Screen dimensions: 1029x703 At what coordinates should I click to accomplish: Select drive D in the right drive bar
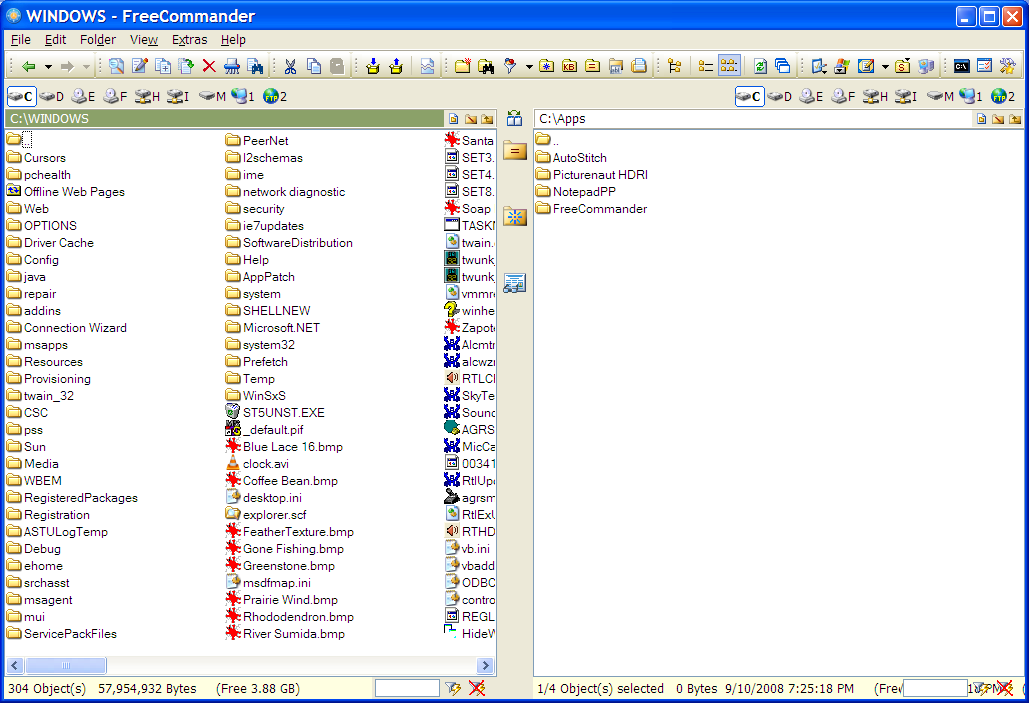[780, 96]
